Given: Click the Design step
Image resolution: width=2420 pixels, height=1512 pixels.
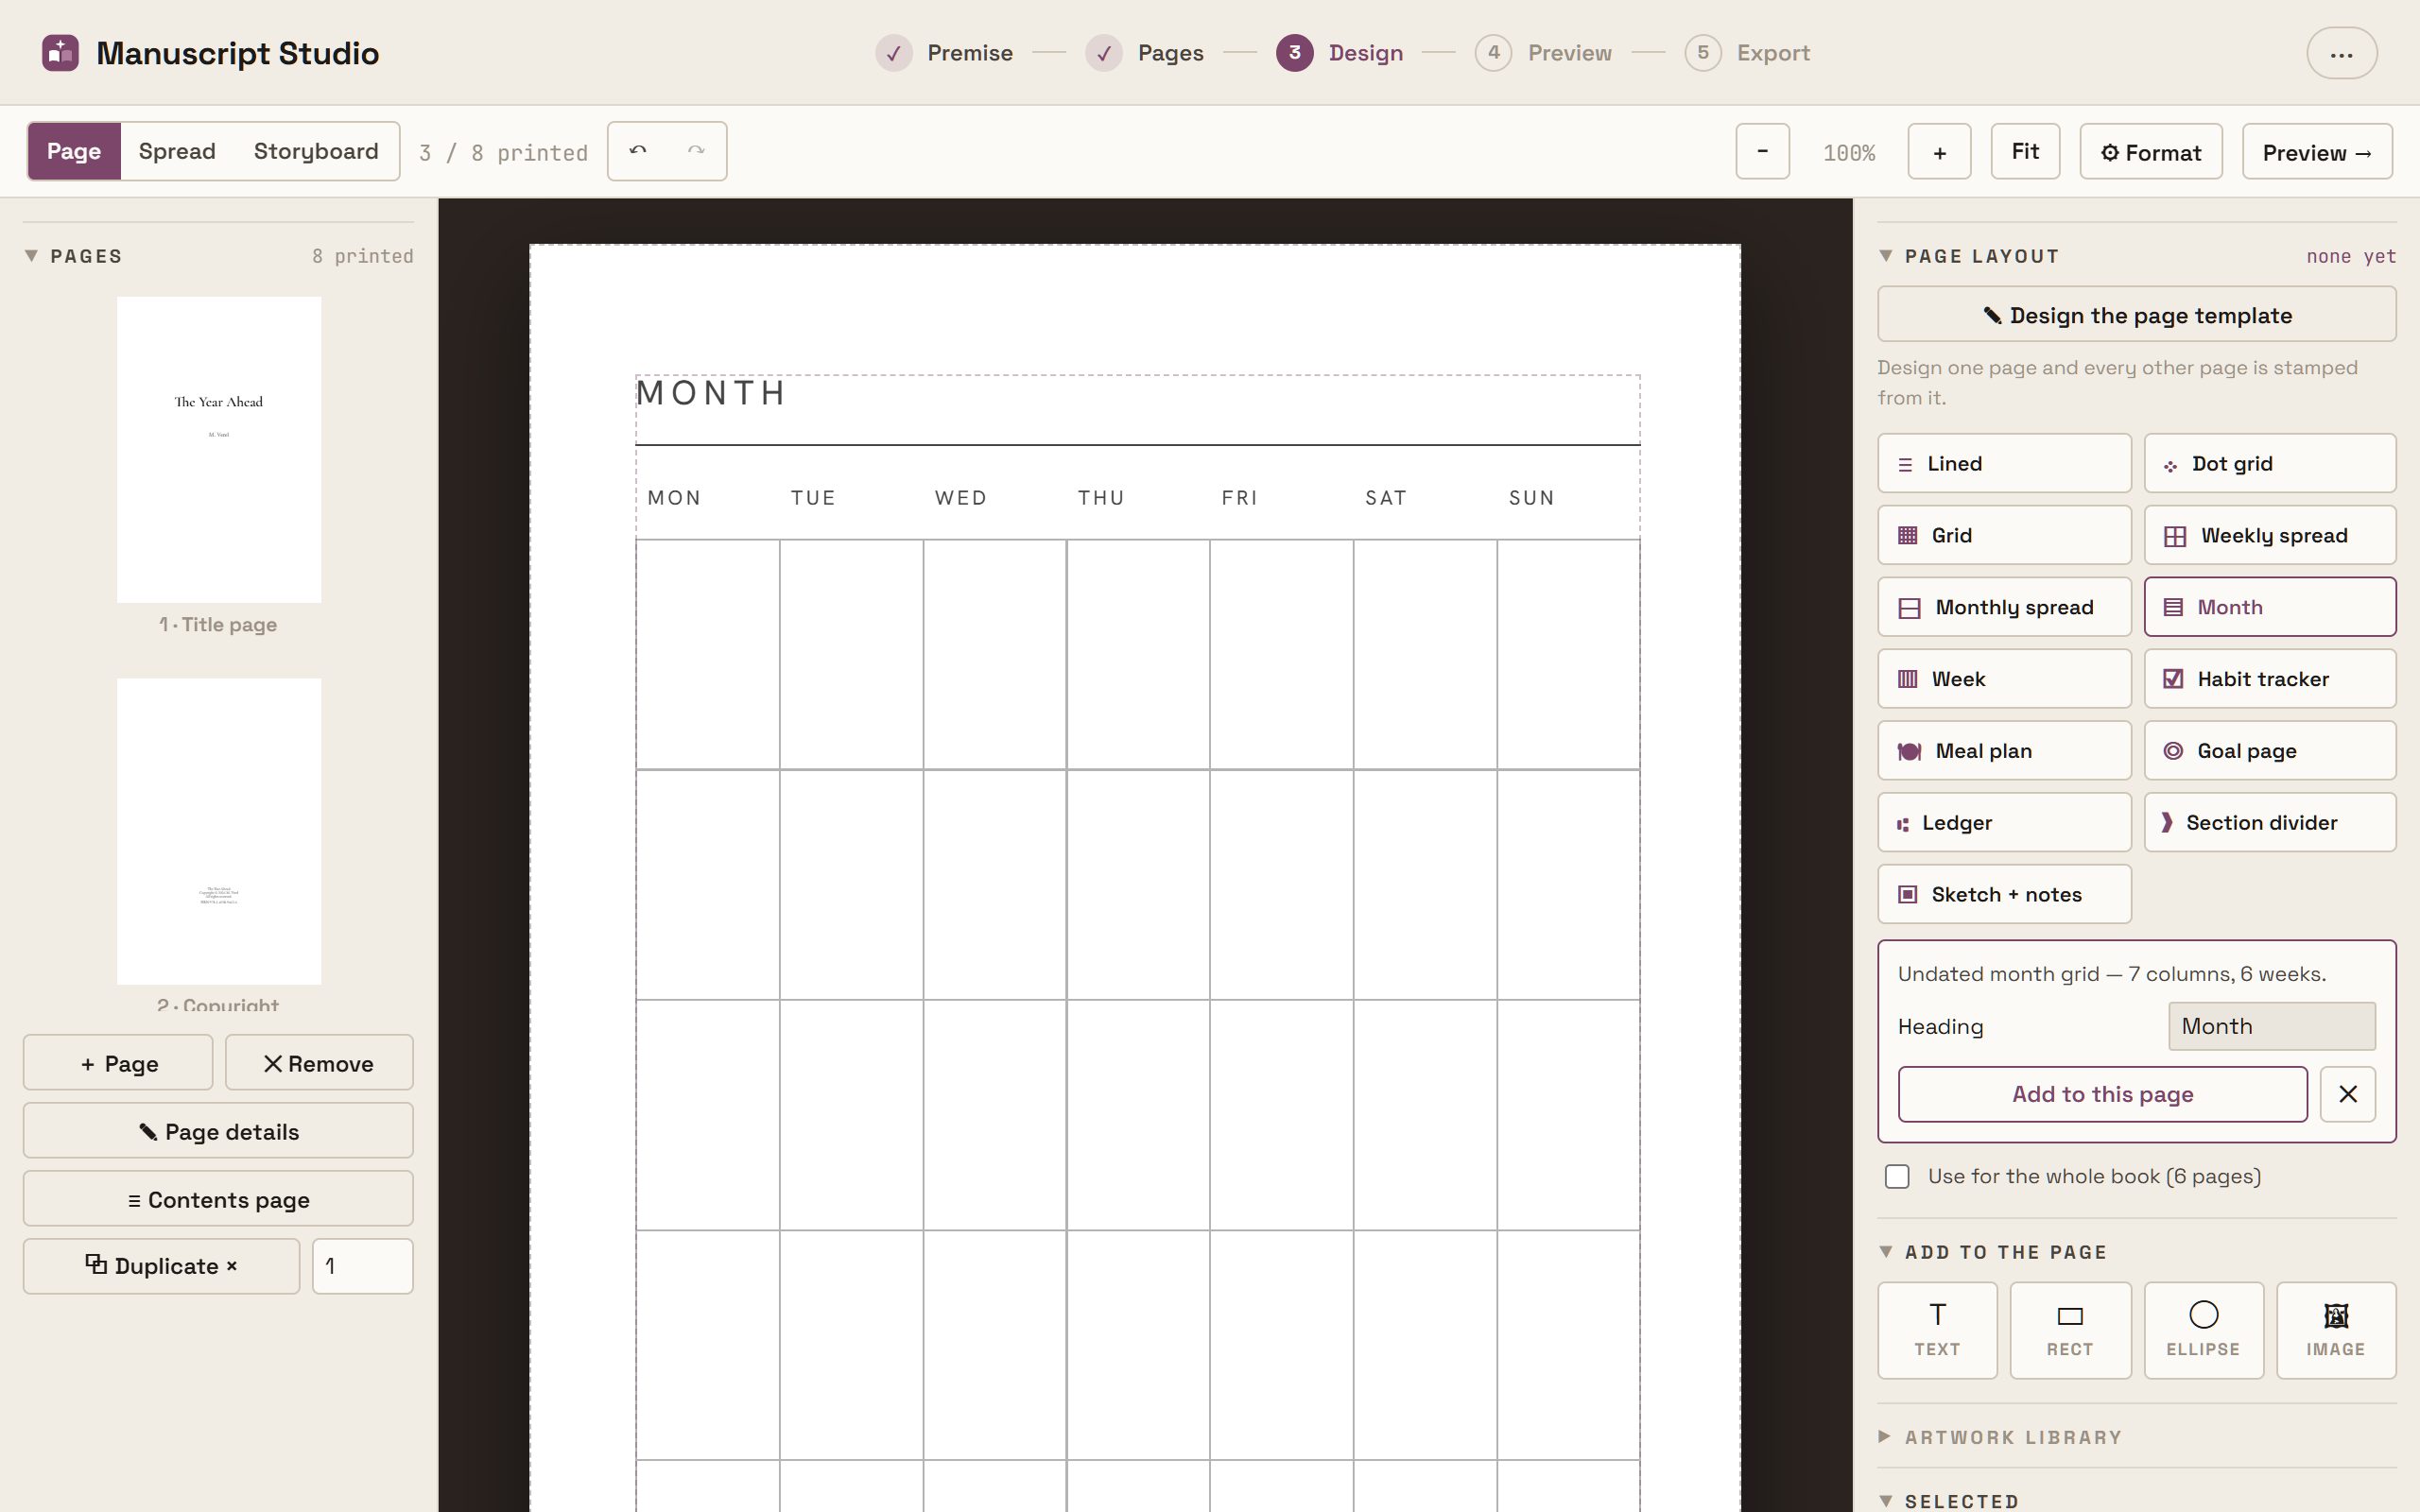Looking at the screenshot, I should point(1340,53).
